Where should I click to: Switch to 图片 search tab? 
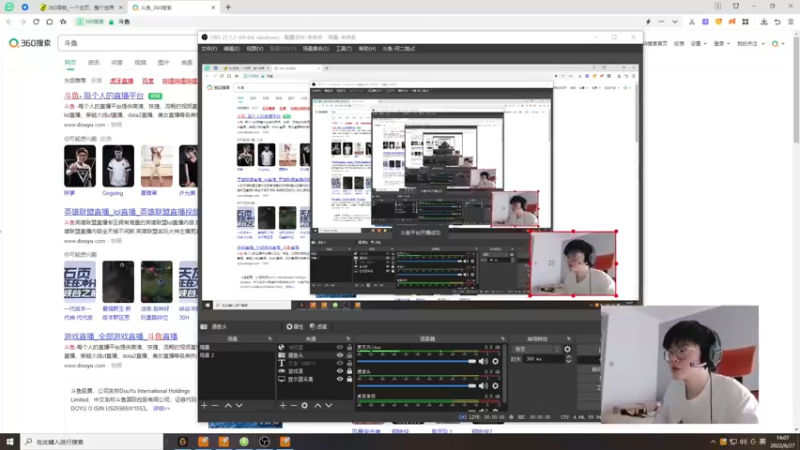click(163, 62)
